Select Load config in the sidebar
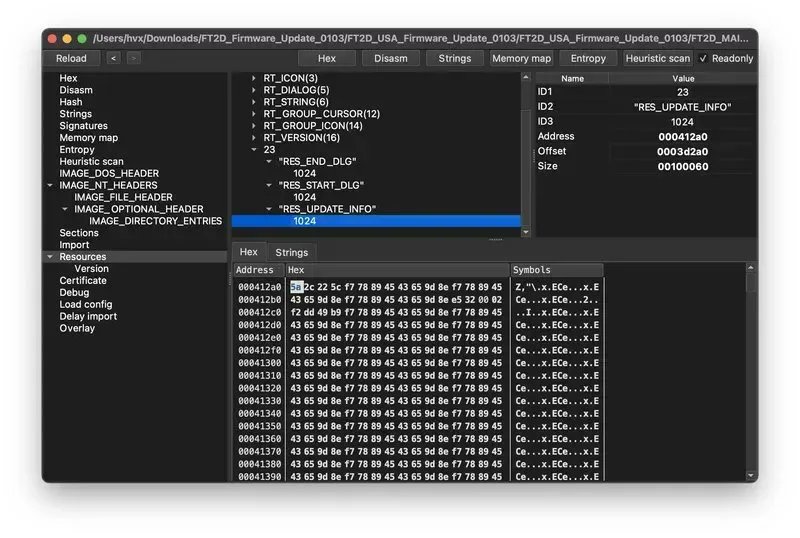This screenshot has width=800, height=538. click(85, 304)
